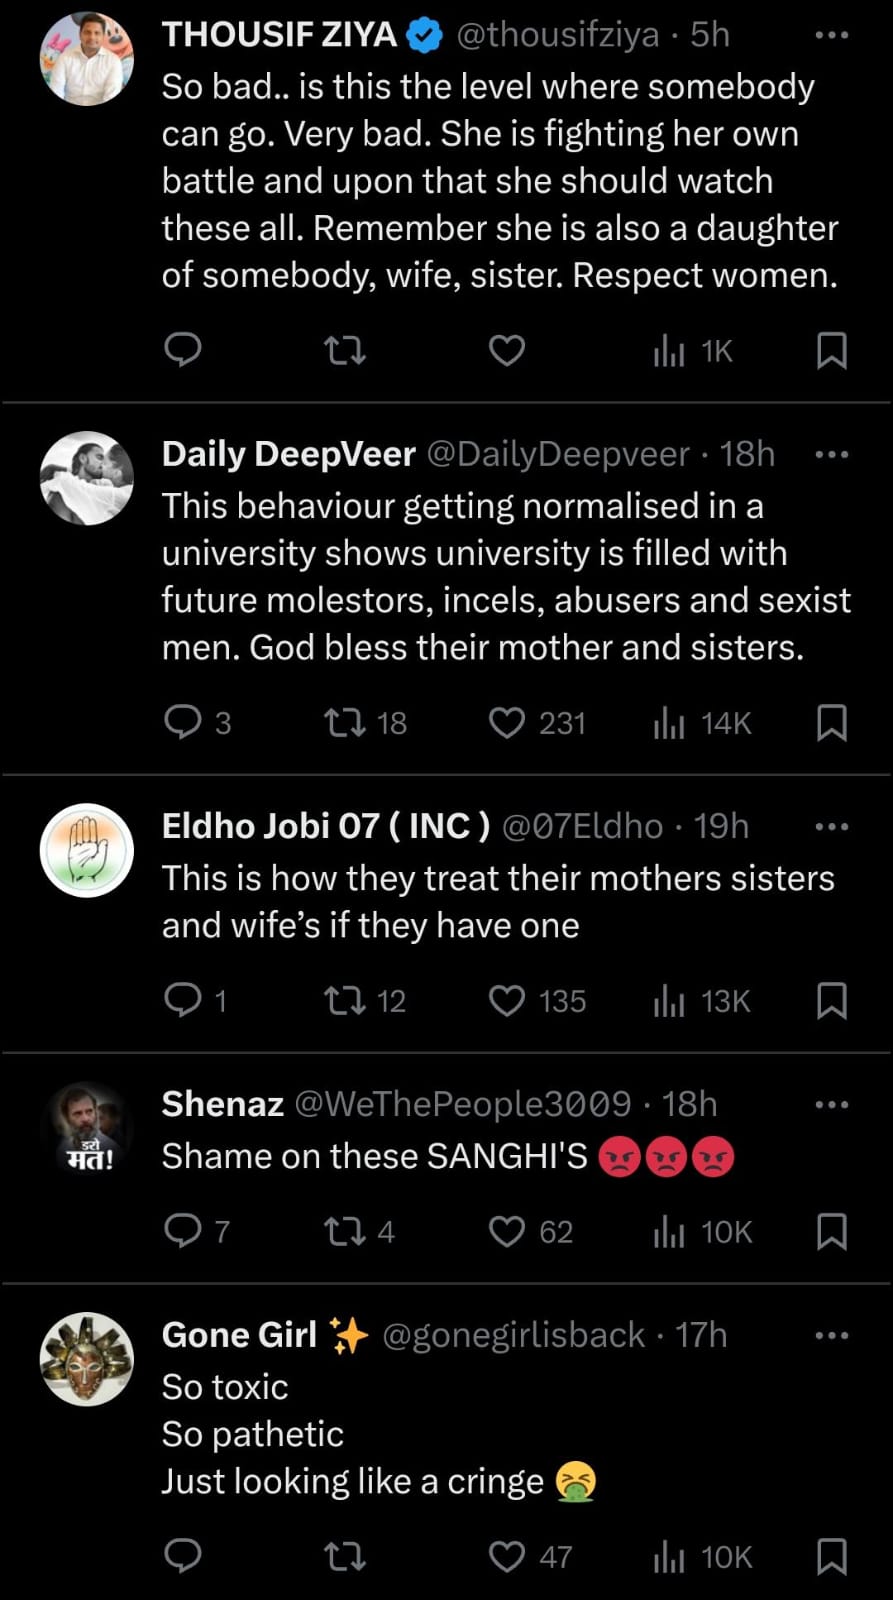Viewport: 893px width, 1600px height.
Task: Bookmark Gone Girl's tweet
Action: [x=832, y=1556]
